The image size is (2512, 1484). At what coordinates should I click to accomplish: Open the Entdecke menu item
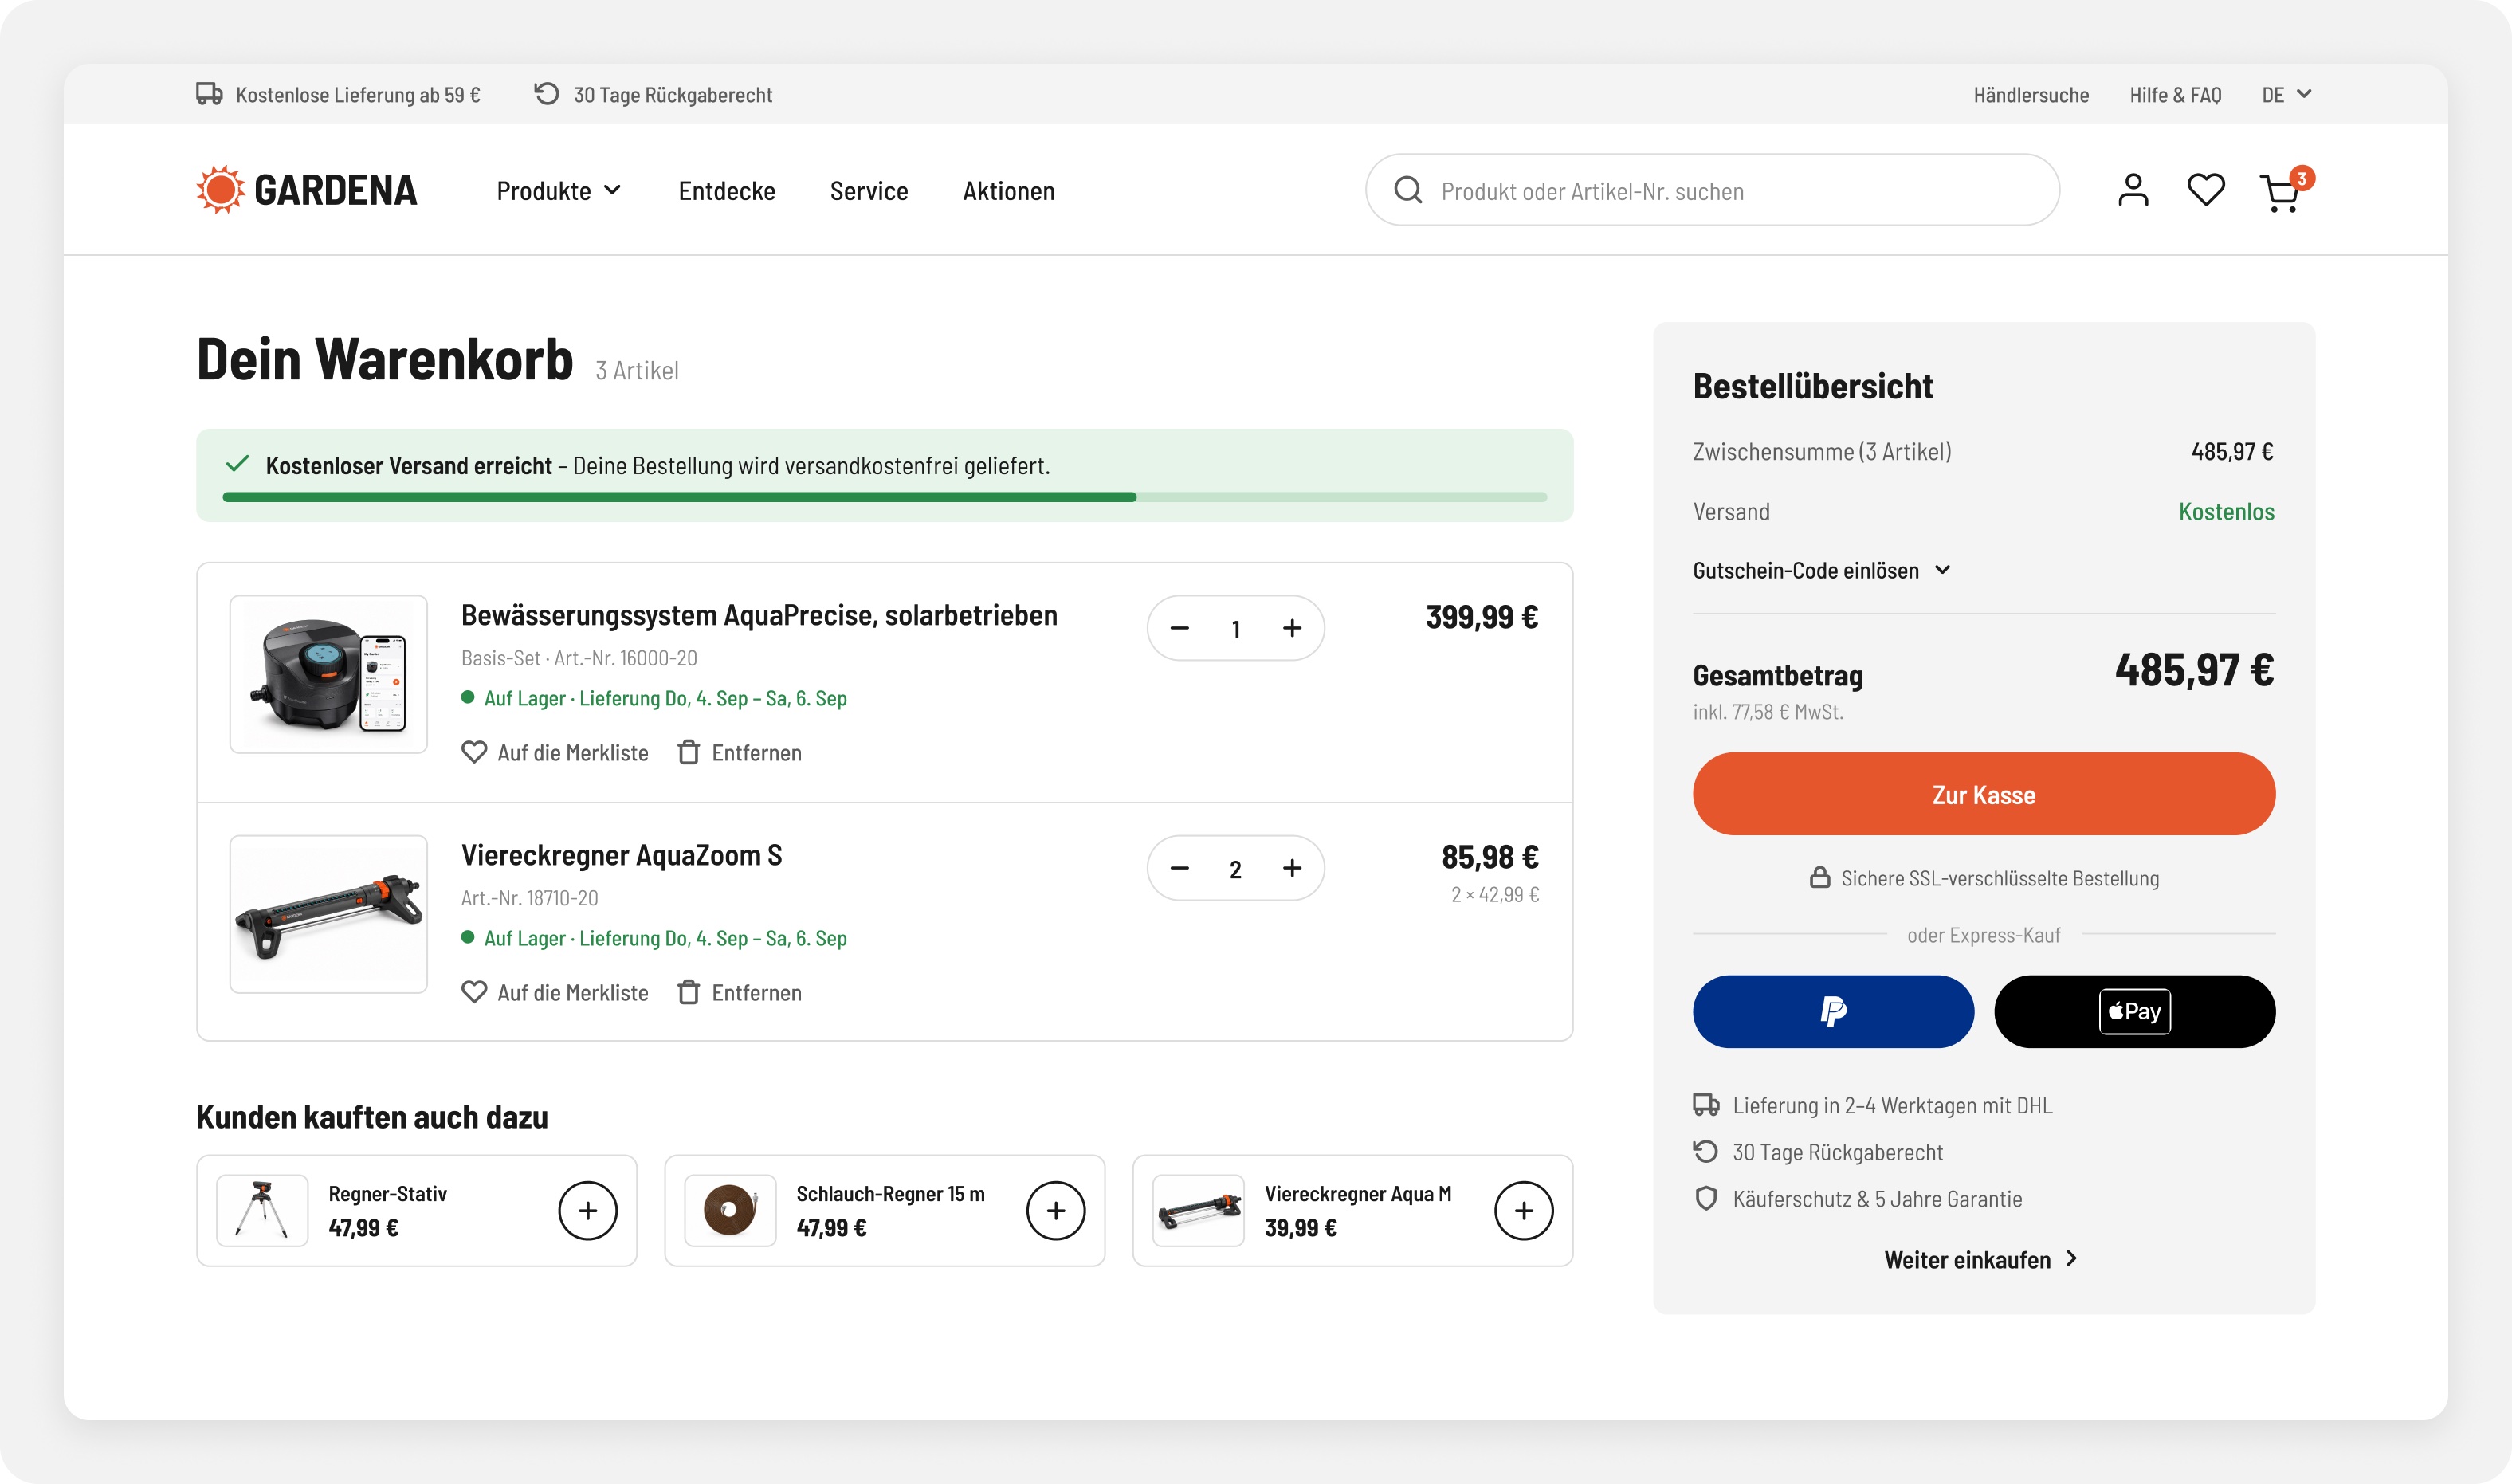point(727,191)
